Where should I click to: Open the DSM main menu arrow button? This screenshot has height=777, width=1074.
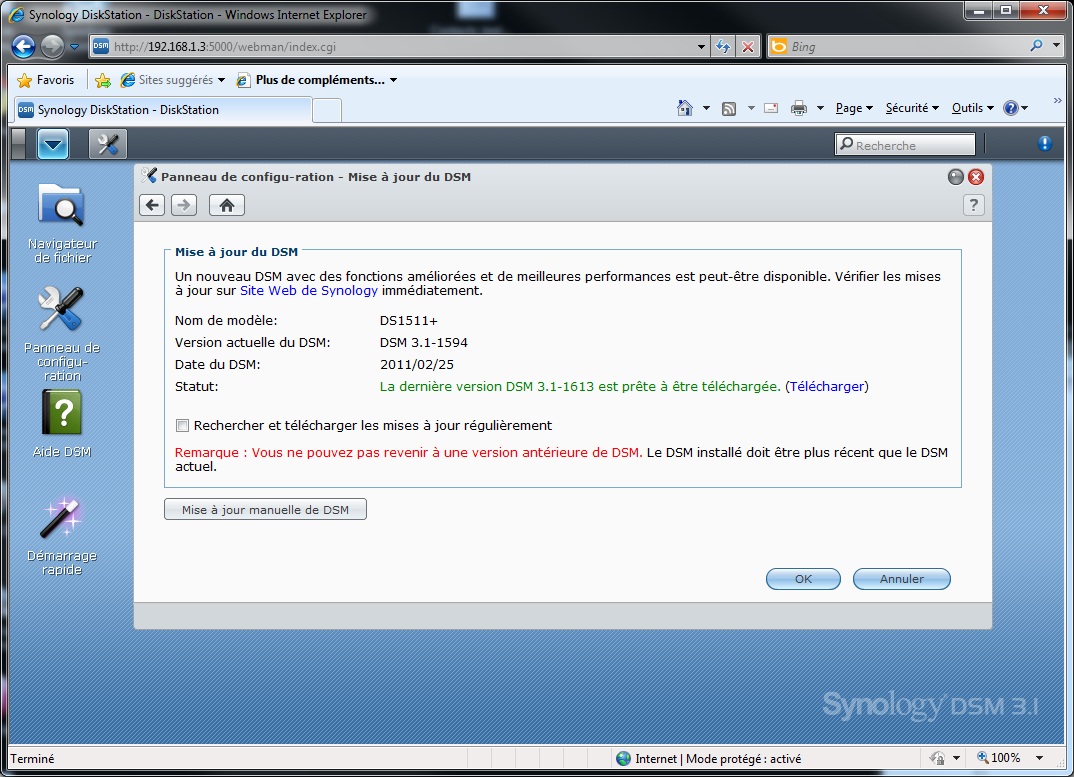tap(53, 144)
